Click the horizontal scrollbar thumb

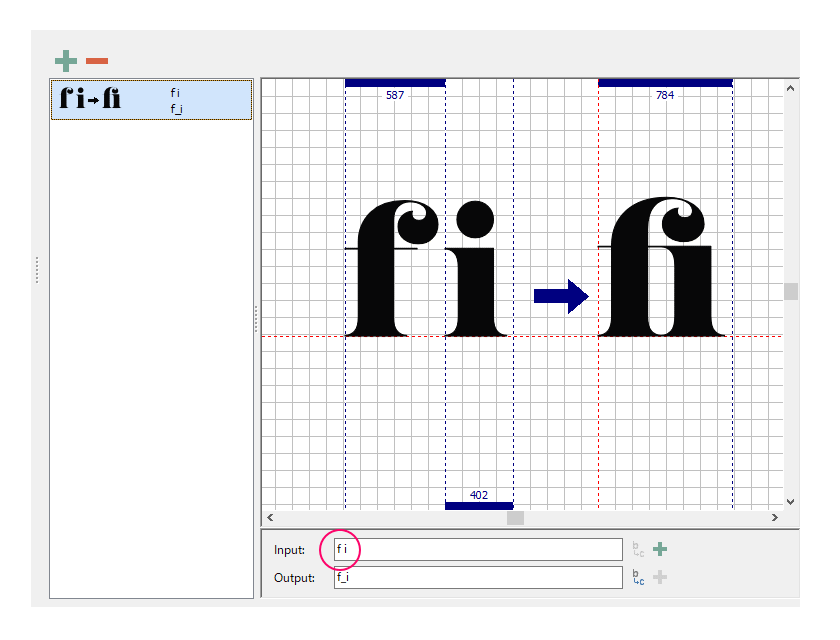click(x=515, y=518)
